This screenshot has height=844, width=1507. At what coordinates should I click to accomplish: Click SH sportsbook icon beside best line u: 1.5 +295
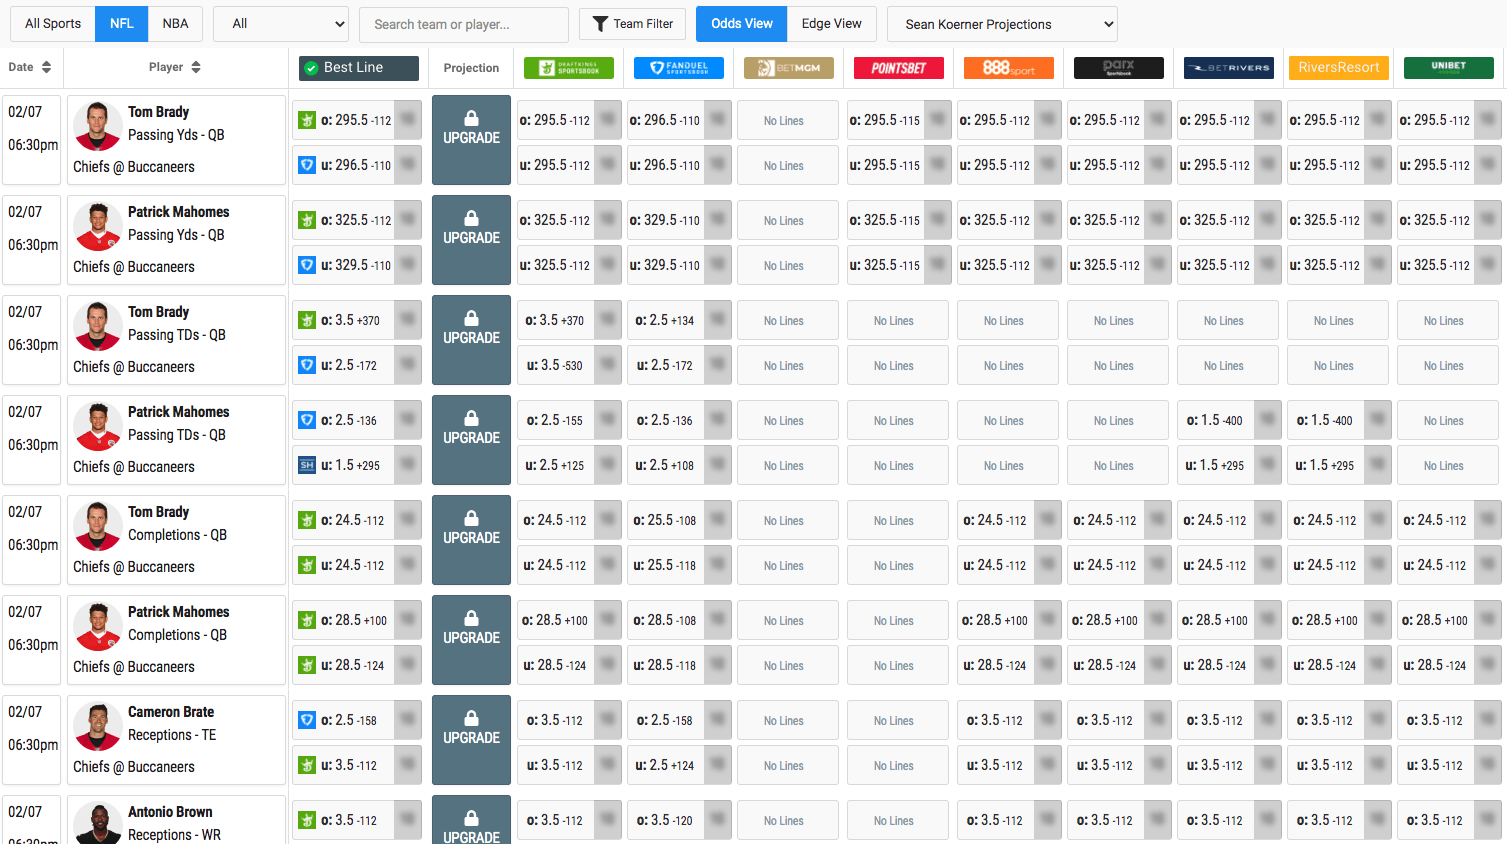point(308,465)
